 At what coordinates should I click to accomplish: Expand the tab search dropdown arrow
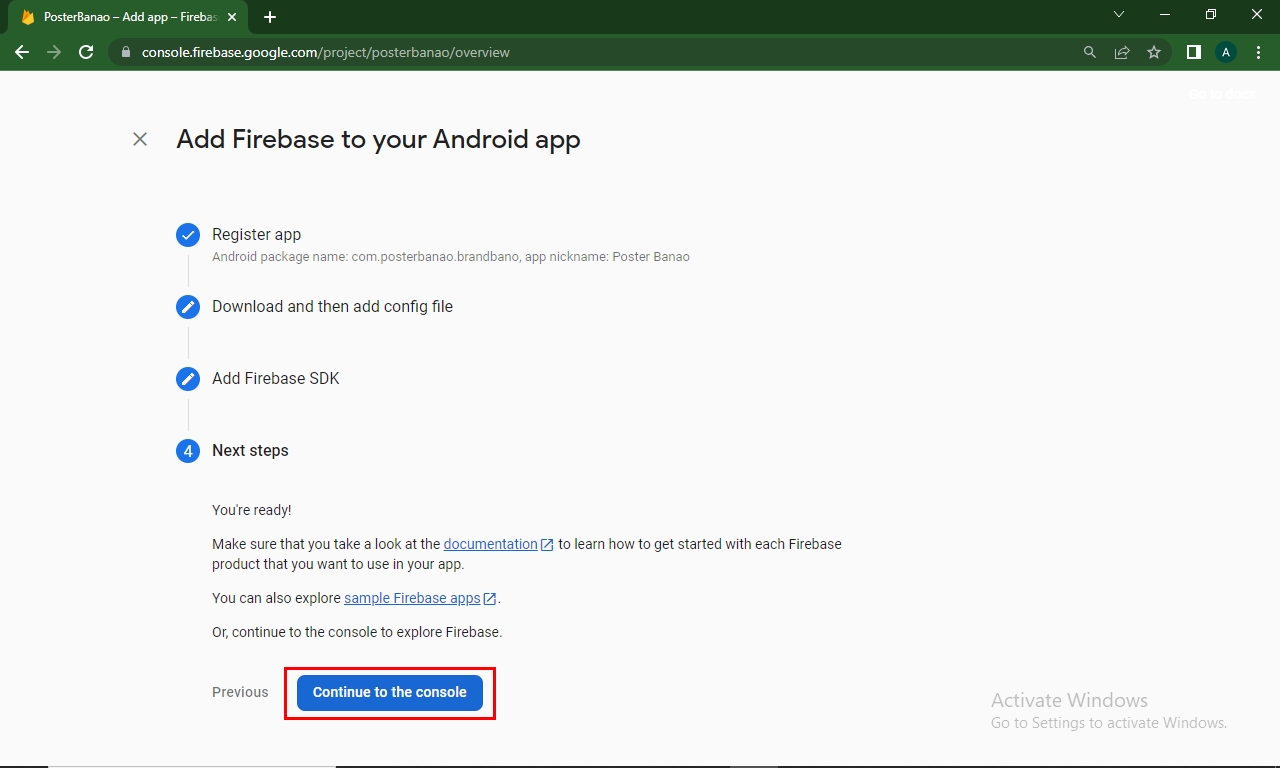click(1119, 15)
